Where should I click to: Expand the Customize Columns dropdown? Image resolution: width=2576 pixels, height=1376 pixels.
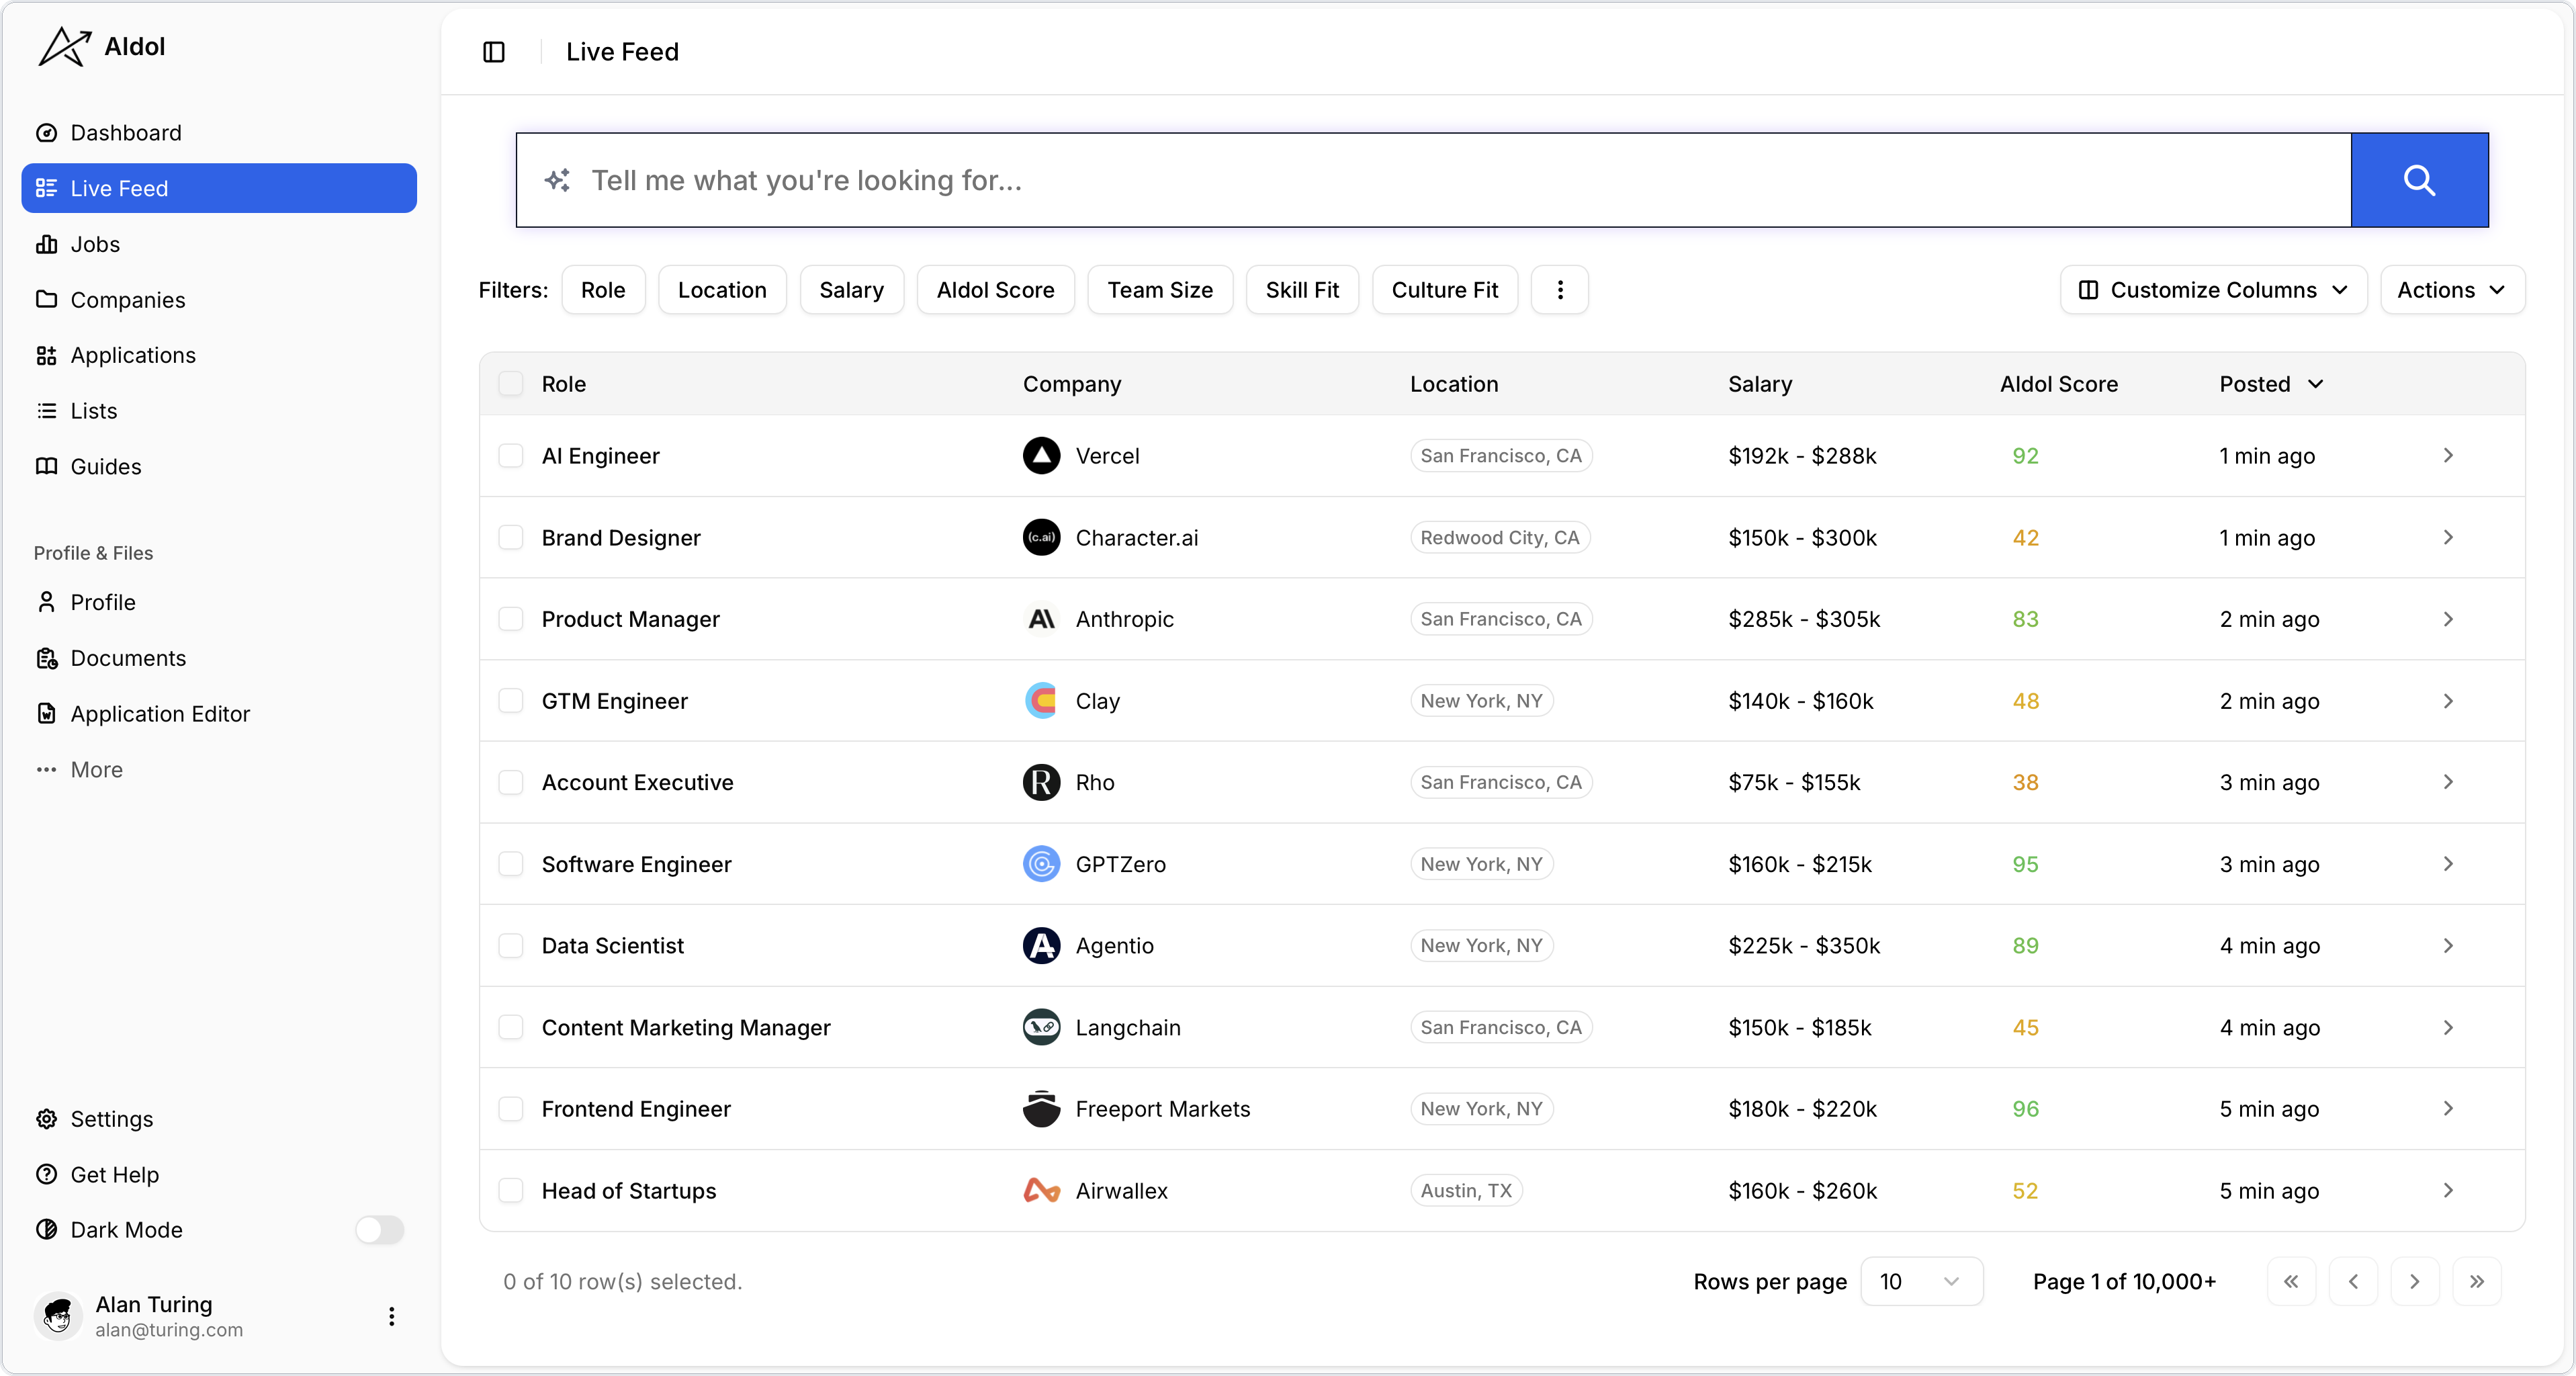click(x=2212, y=290)
